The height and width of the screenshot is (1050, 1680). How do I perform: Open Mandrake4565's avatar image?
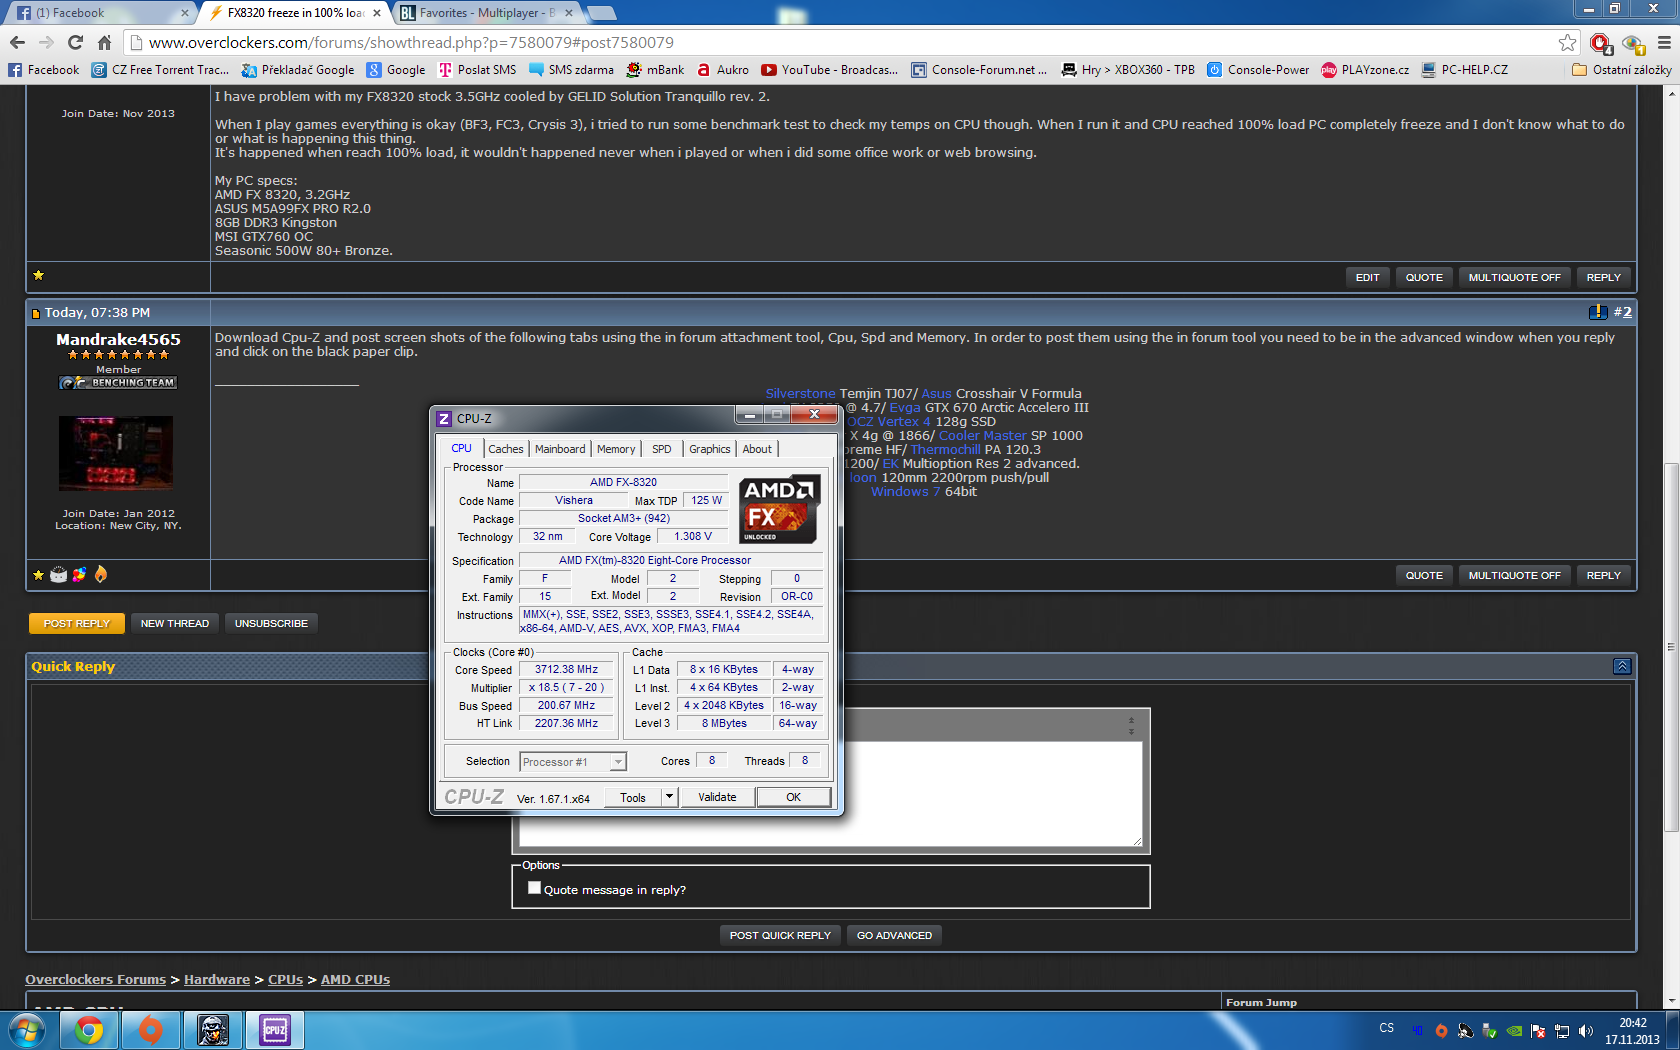[x=116, y=453]
